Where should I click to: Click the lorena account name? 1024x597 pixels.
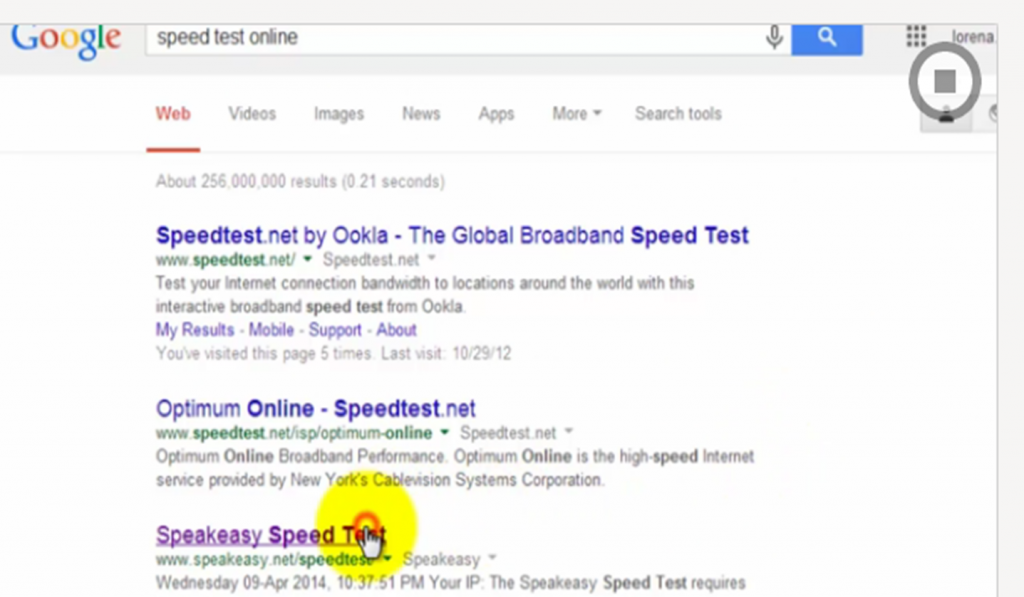(x=973, y=37)
